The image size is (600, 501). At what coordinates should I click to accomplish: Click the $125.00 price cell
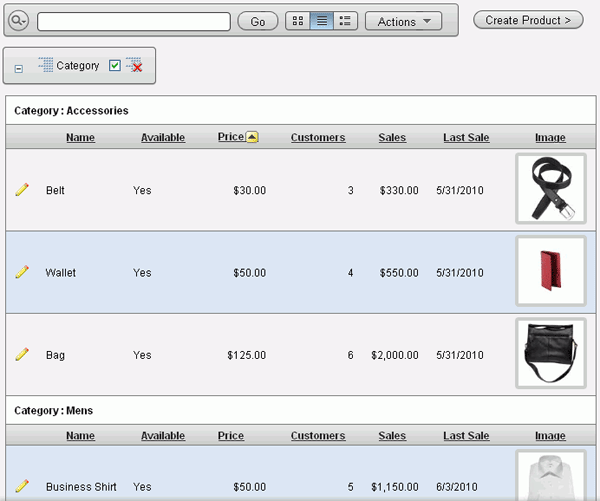point(246,355)
